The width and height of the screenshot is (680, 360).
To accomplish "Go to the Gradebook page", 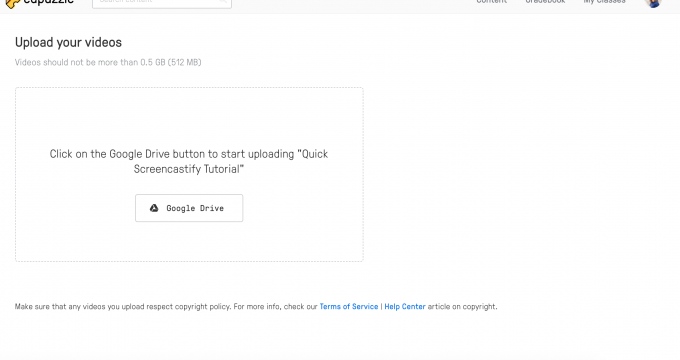I will coord(545,2).
